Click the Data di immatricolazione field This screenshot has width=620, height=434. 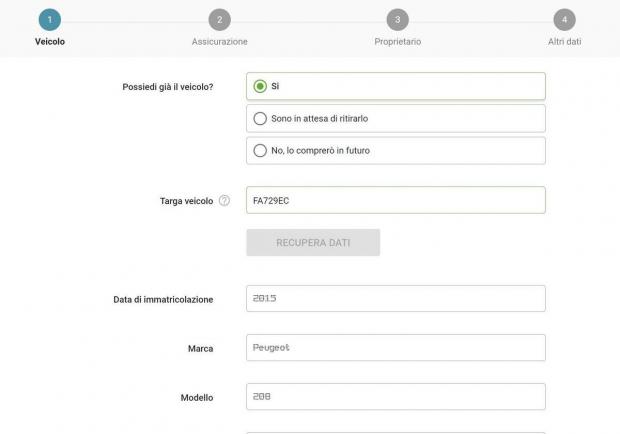pyautogui.click(x=395, y=298)
